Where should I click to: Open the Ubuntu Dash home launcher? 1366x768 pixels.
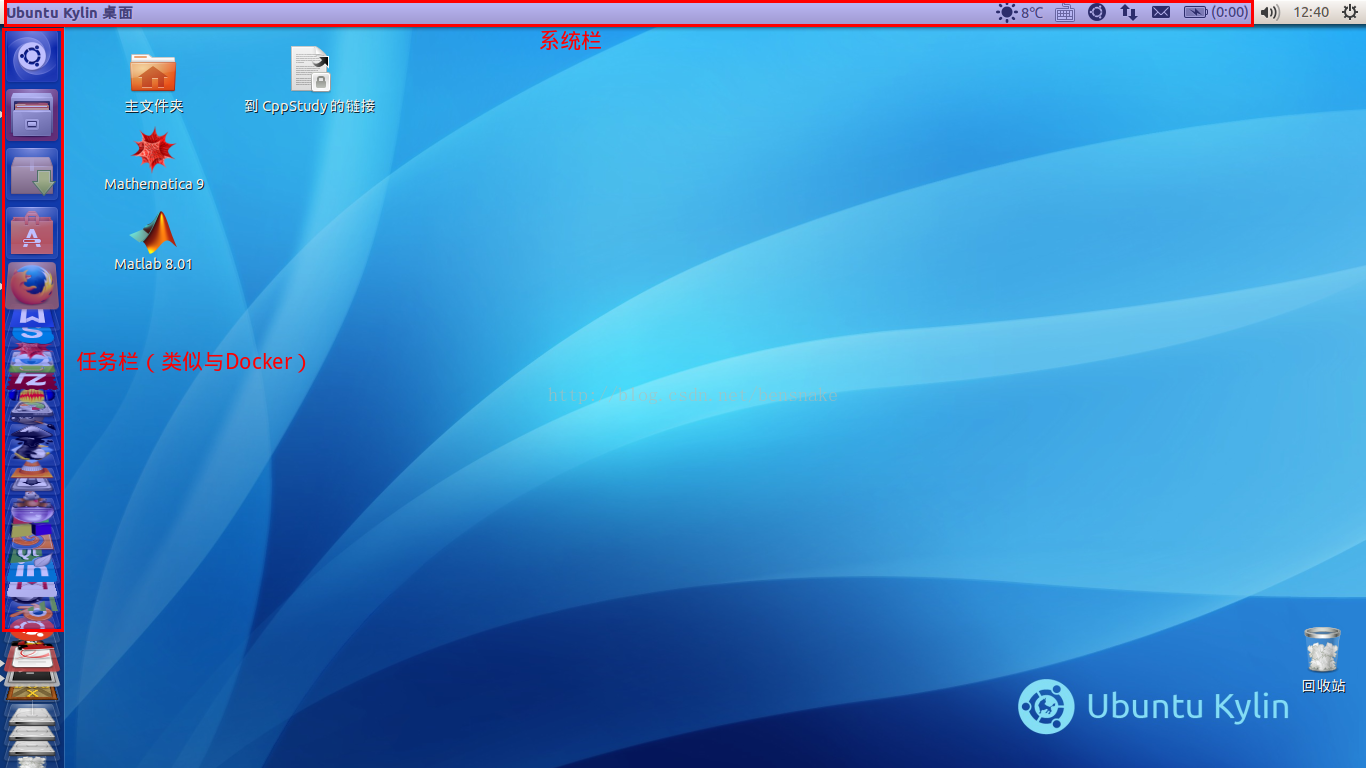(33, 57)
